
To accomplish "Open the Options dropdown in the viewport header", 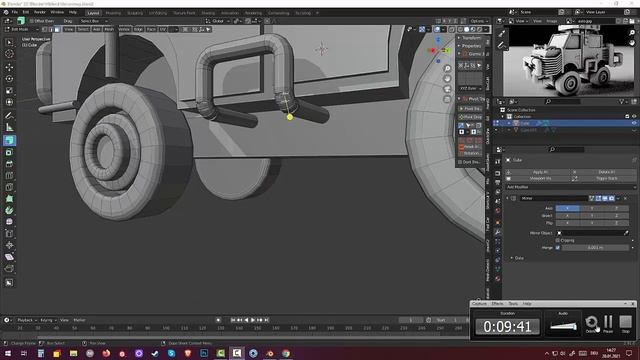I will (479, 21).
